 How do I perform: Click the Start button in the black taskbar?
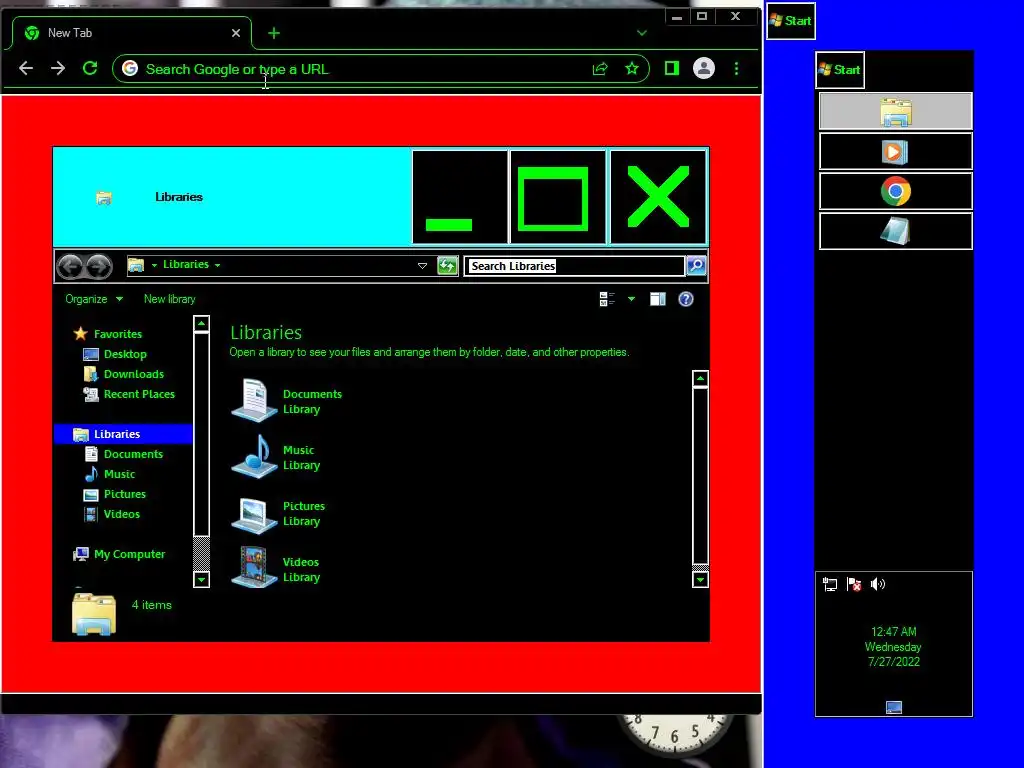pyautogui.click(x=840, y=70)
